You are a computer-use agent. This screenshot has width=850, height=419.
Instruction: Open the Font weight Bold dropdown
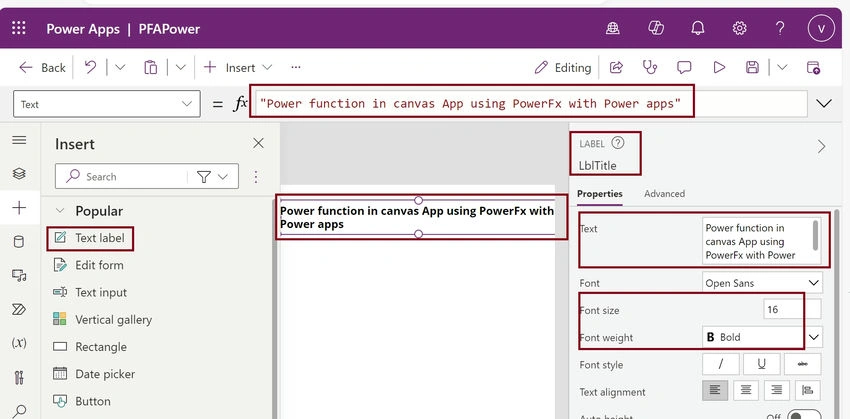tap(762, 337)
